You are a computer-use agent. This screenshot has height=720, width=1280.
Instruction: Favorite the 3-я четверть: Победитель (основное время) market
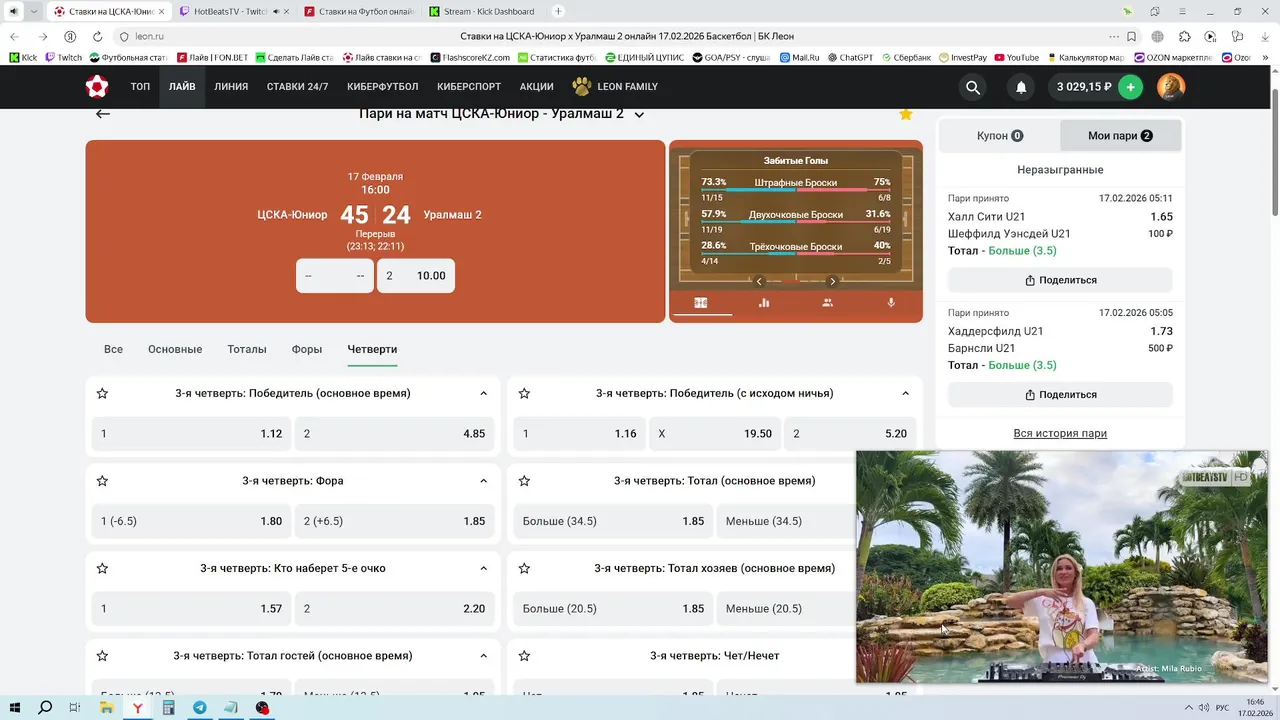(102, 393)
